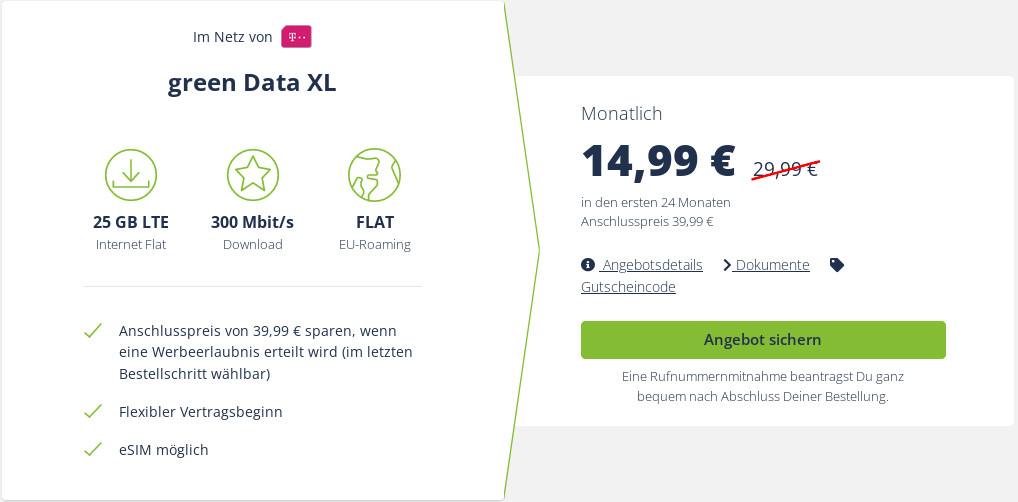Viewport: 1018px width, 502px height.
Task: Click the globe EU-Roaming icon
Action: pyautogui.click(x=374, y=175)
